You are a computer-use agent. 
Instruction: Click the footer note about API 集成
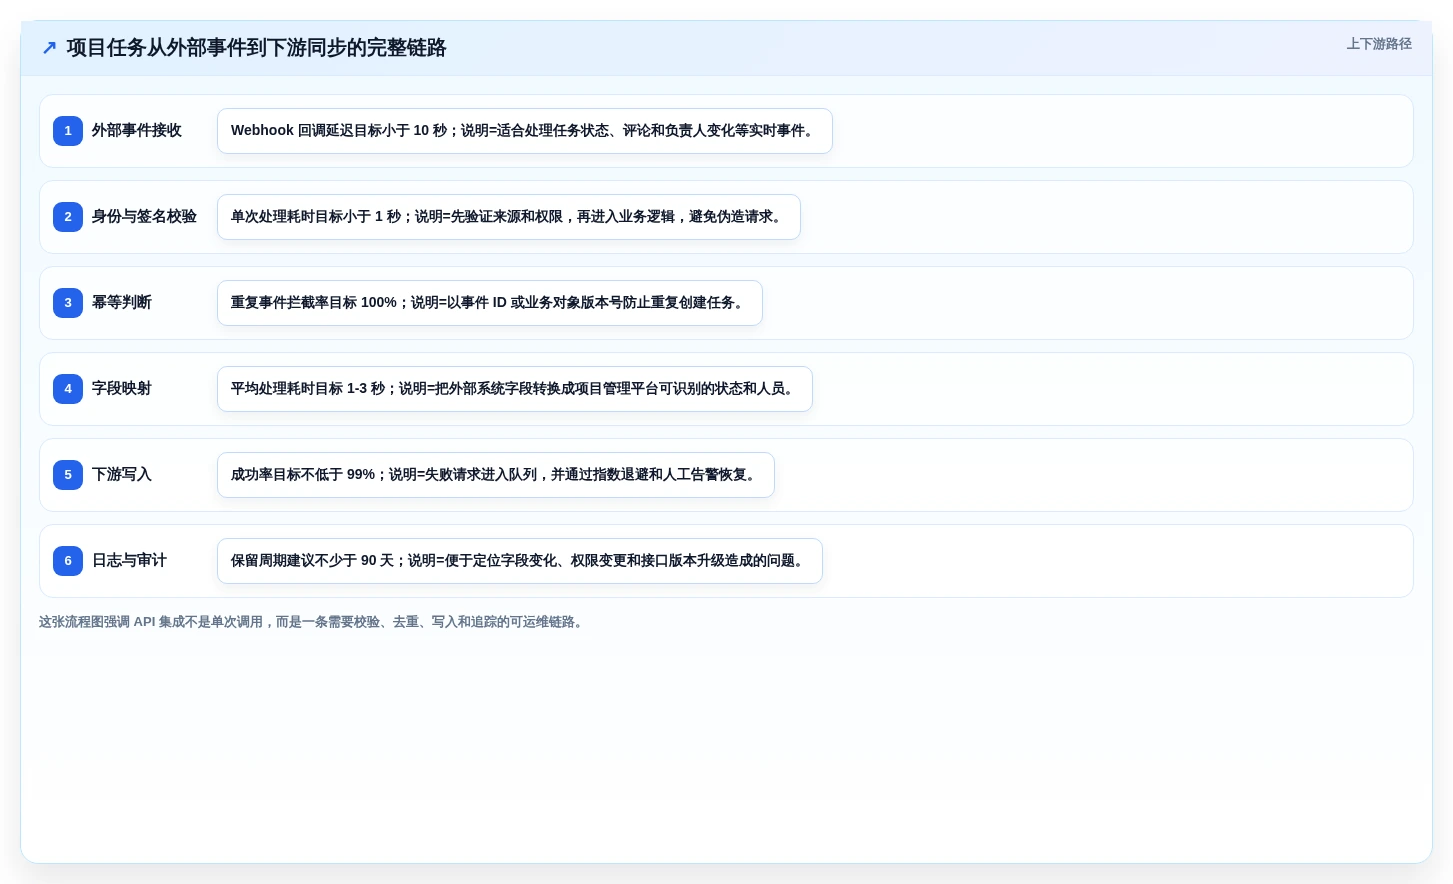[313, 622]
